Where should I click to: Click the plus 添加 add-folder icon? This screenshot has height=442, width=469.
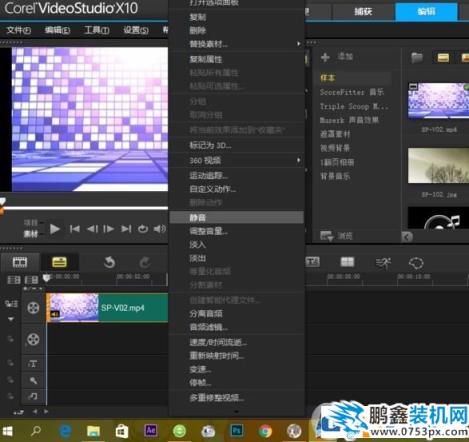pos(325,57)
